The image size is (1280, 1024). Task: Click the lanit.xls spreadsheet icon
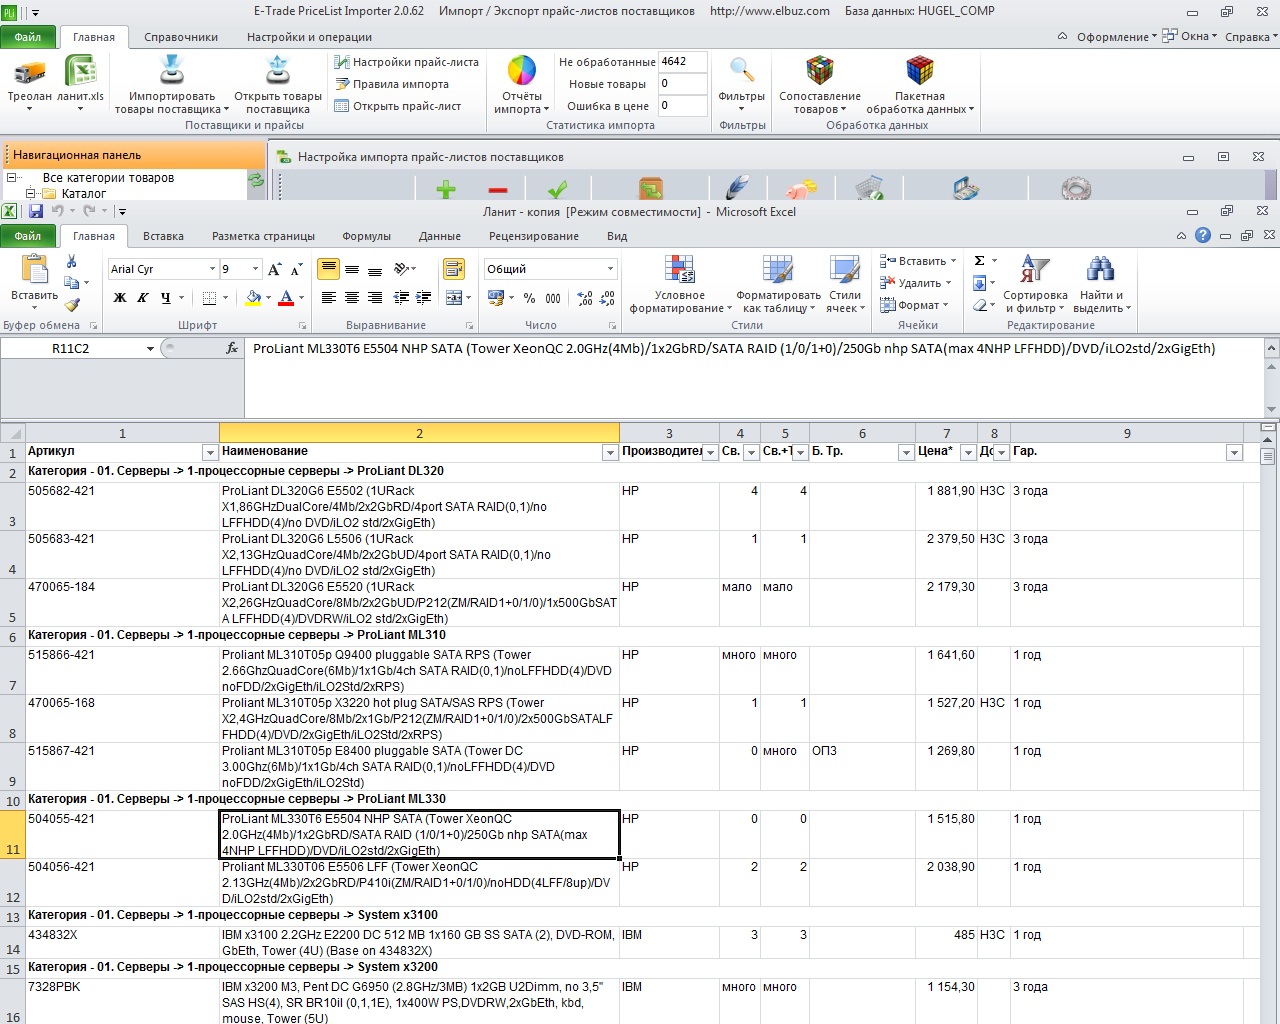tap(80, 71)
